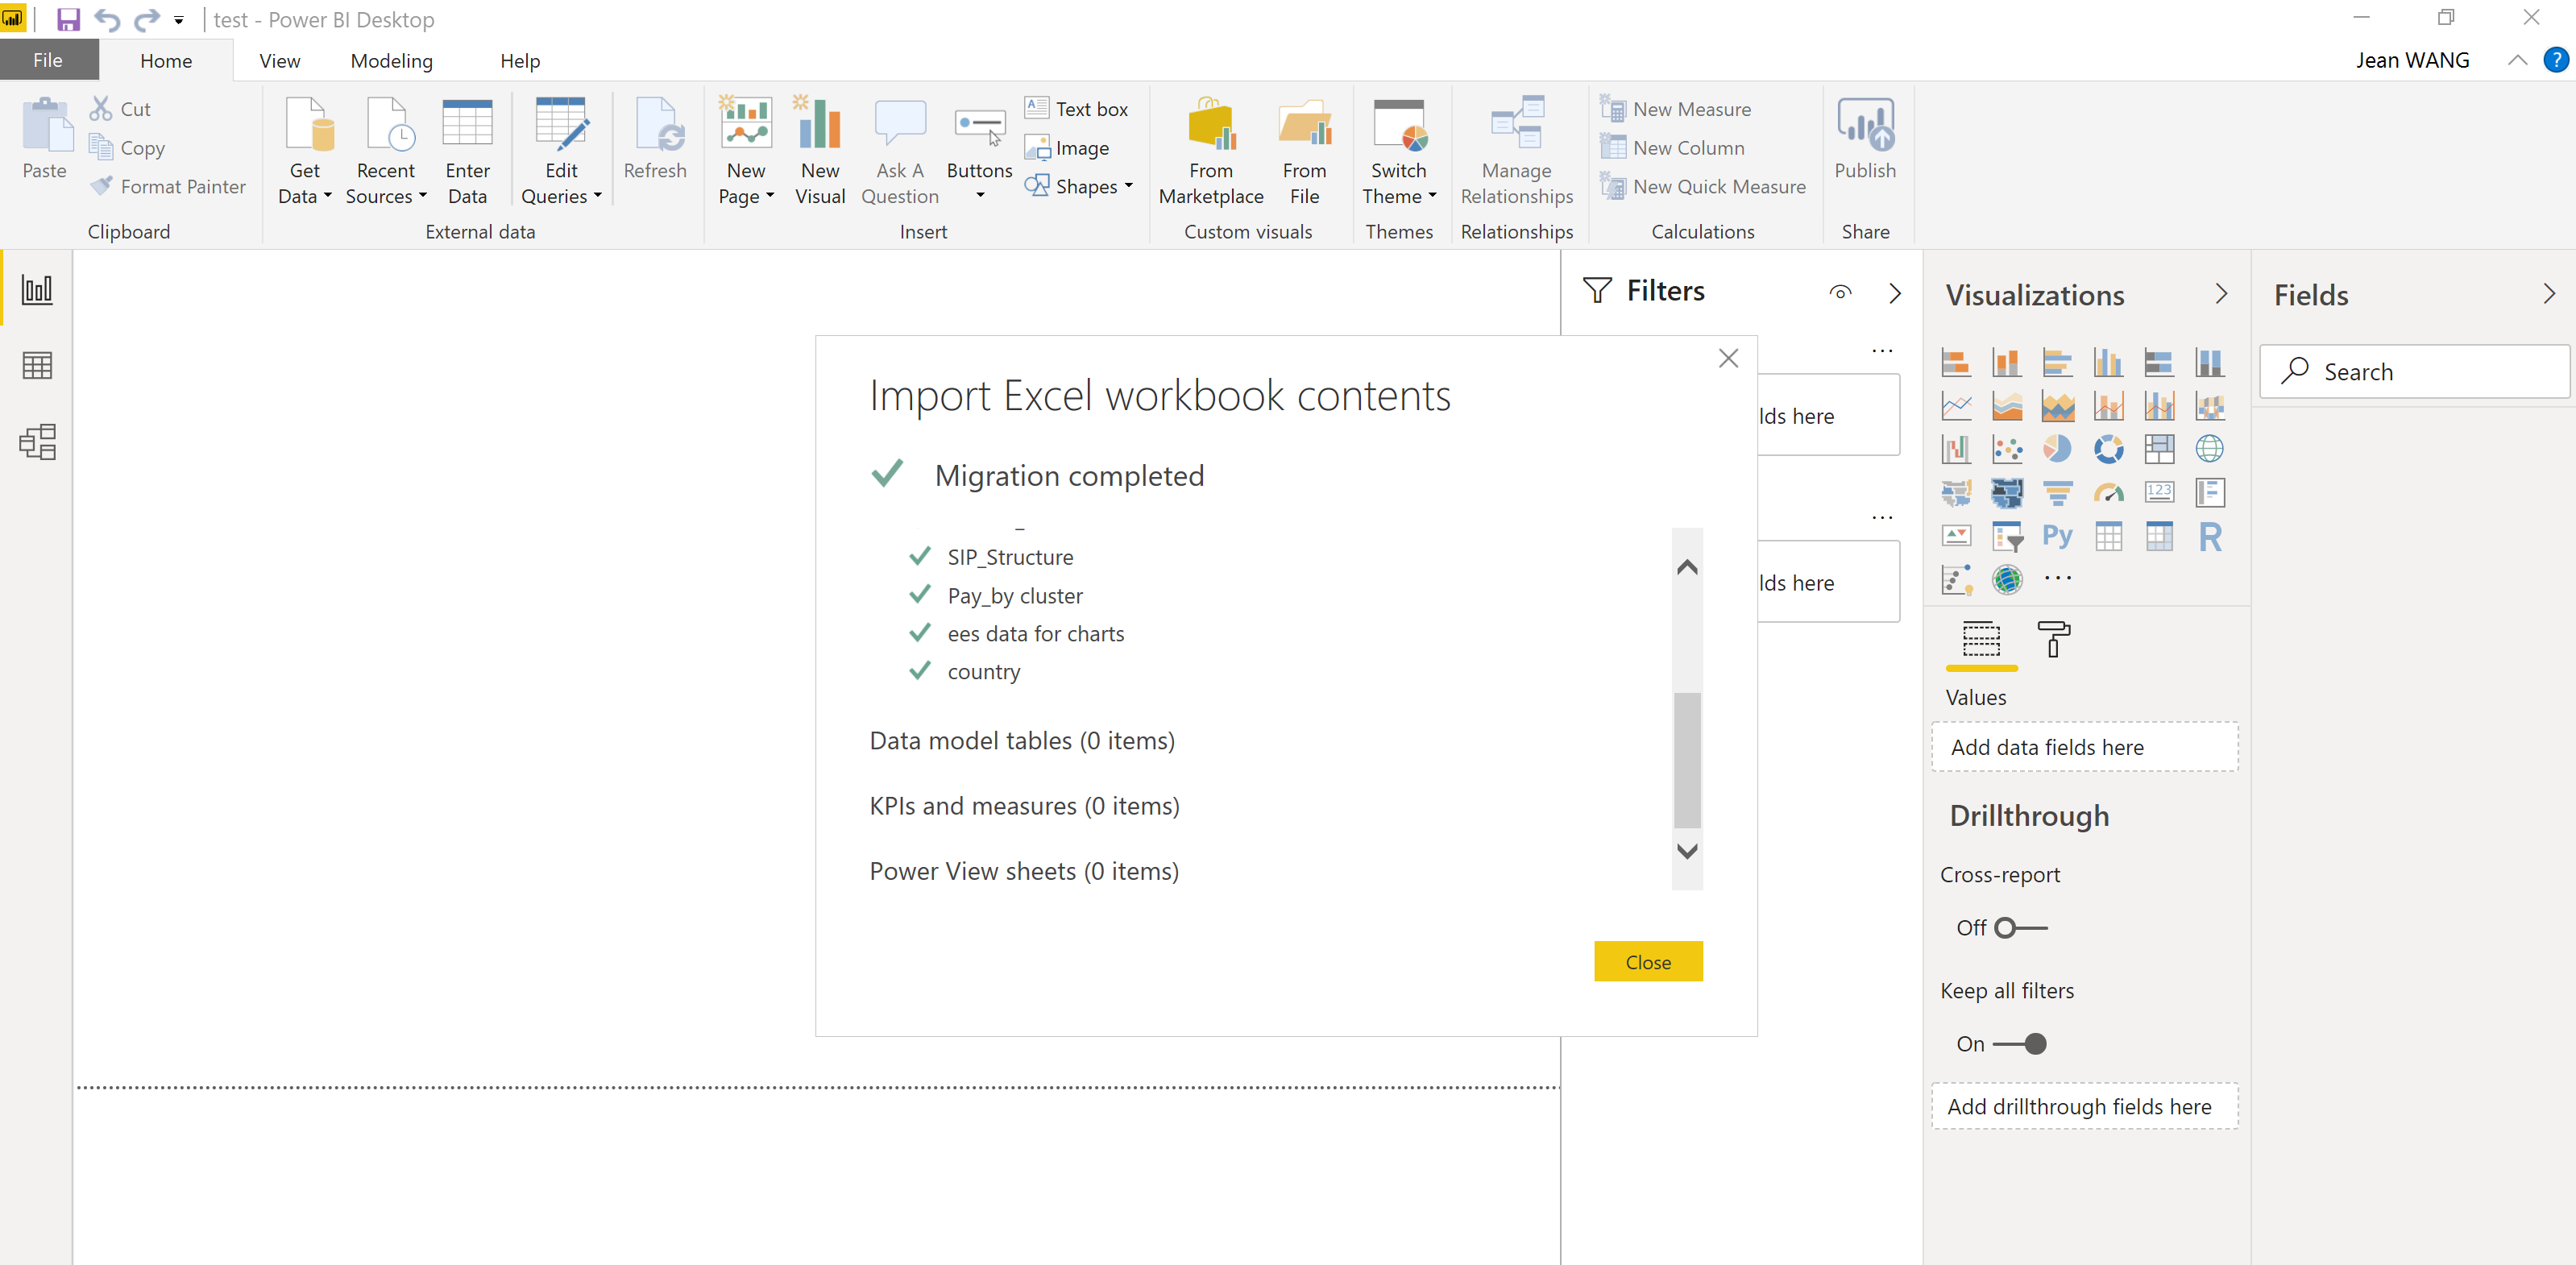Select the Pie chart visualization
Viewport: 2576px width, 1265px height.
2057,449
